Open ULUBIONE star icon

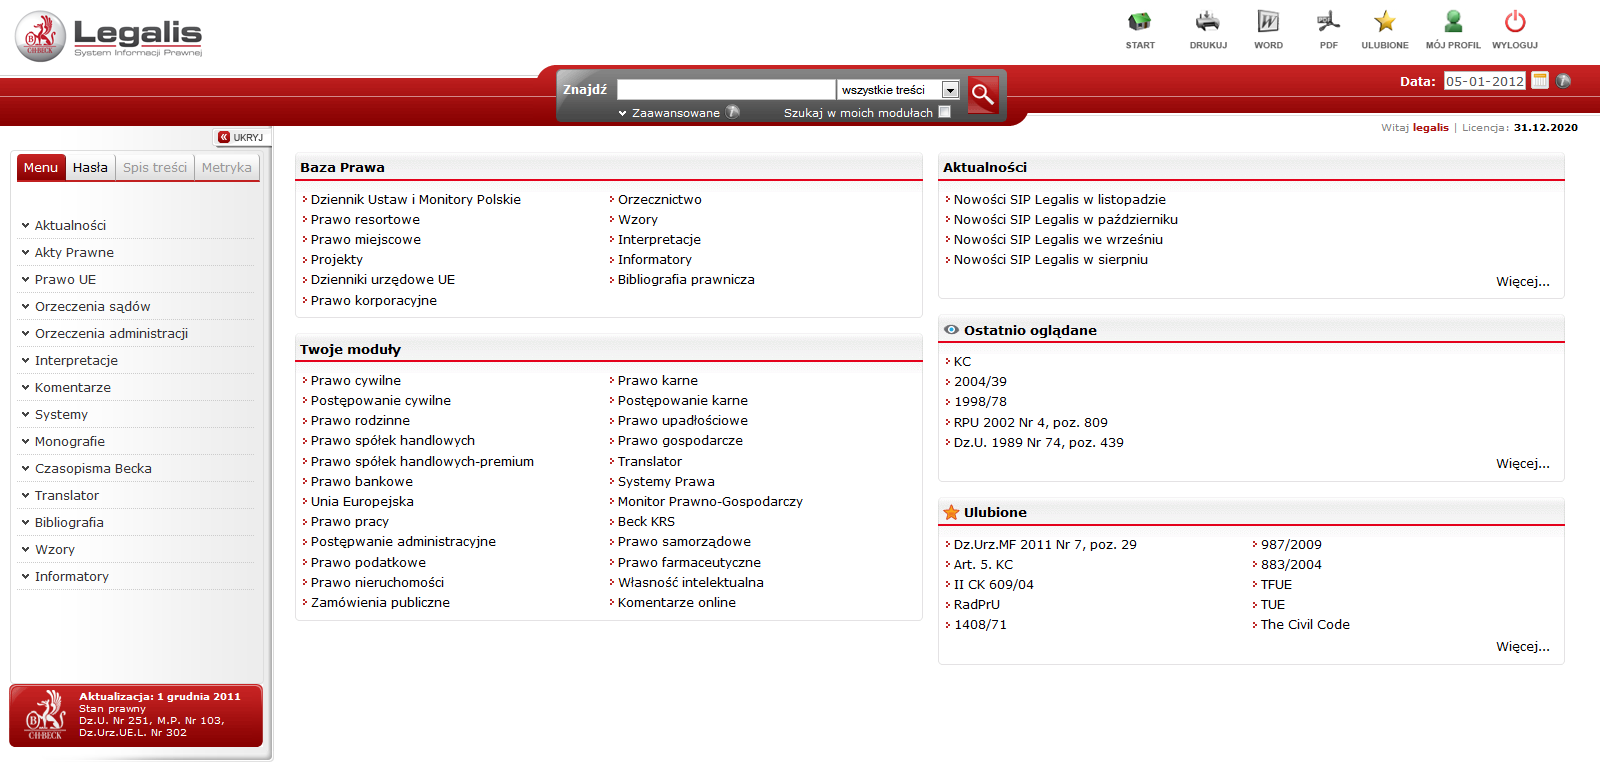[1385, 21]
